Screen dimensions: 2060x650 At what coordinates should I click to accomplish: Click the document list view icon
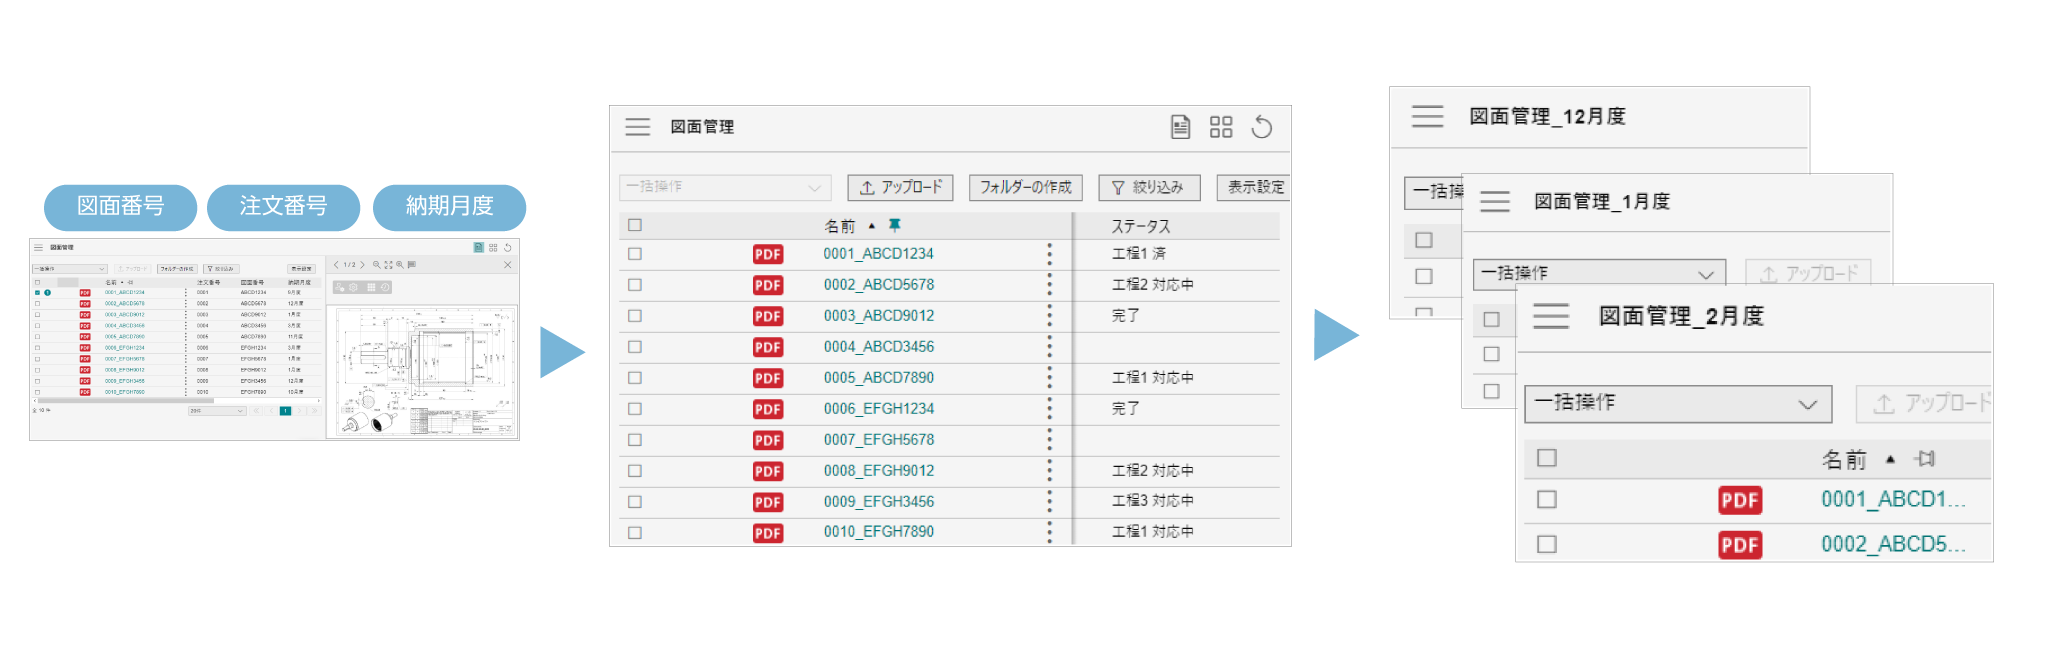(1180, 127)
